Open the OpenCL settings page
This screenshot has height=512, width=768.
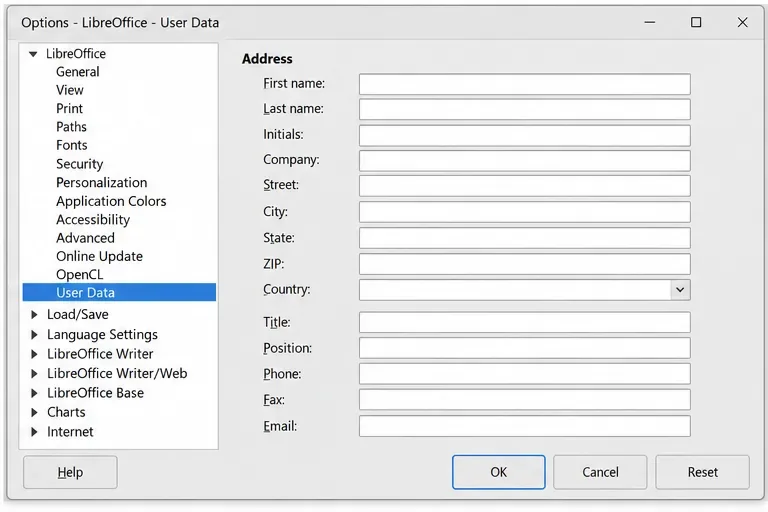pyautogui.click(x=79, y=275)
